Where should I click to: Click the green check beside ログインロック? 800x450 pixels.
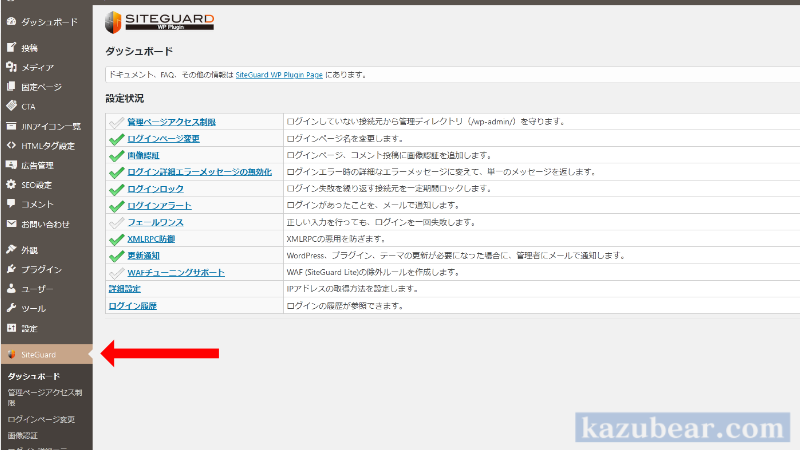pyautogui.click(x=117, y=189)
